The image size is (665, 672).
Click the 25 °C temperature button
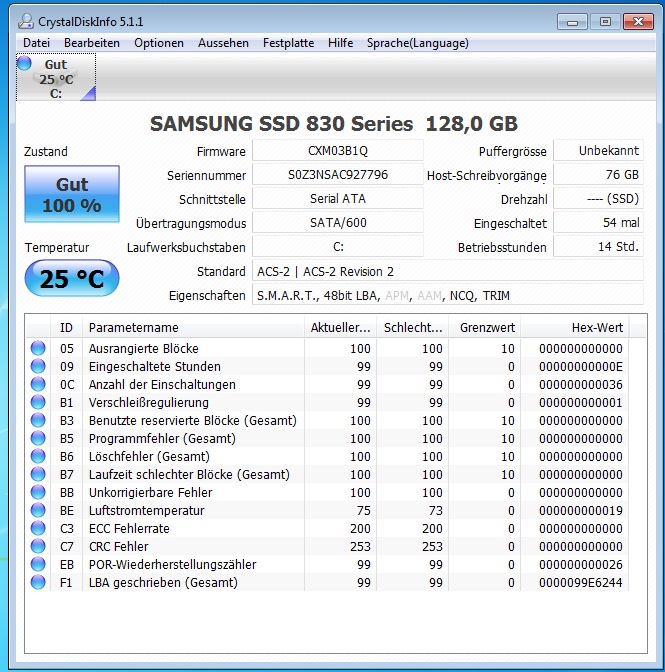(x=72, y=279)
